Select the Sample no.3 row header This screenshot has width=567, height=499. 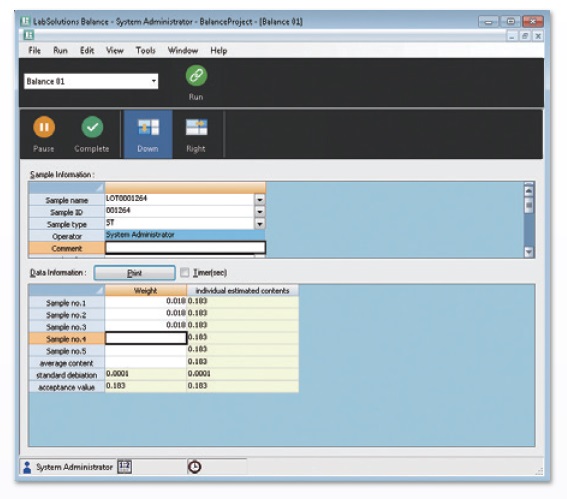pyautogui.click(x=67, y=327)
